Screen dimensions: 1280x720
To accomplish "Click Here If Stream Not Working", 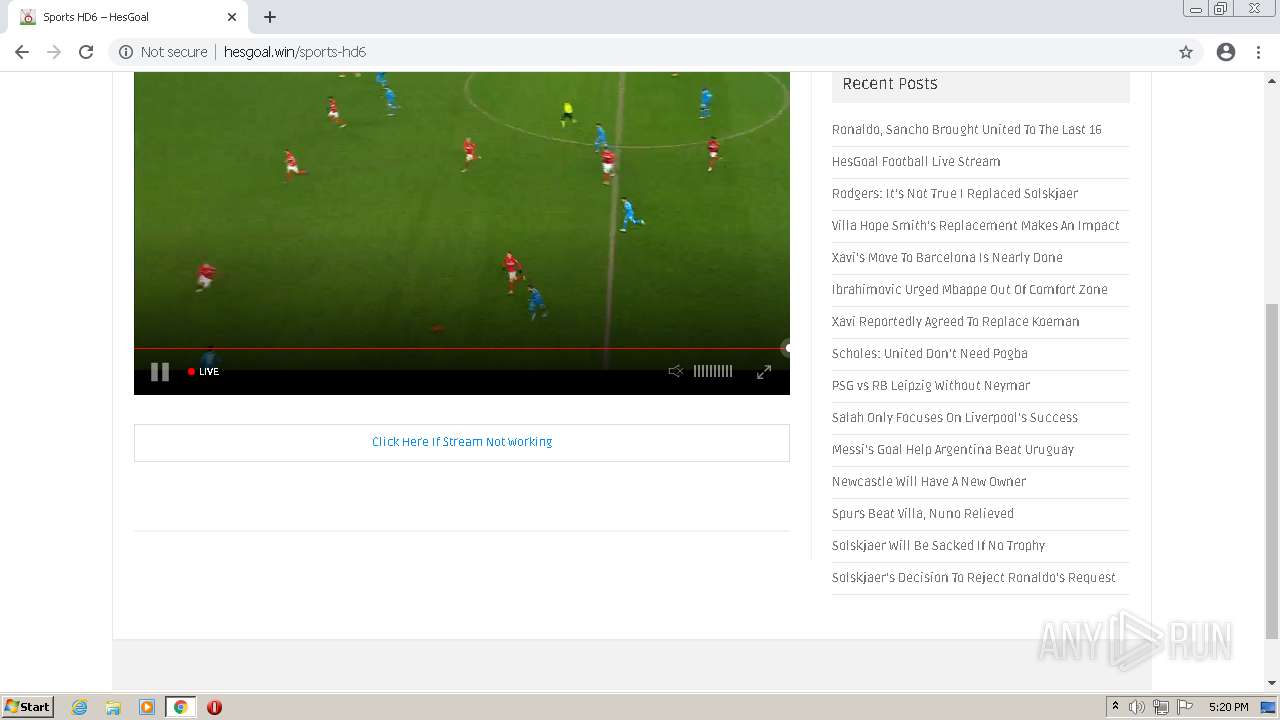I will 462,442.
